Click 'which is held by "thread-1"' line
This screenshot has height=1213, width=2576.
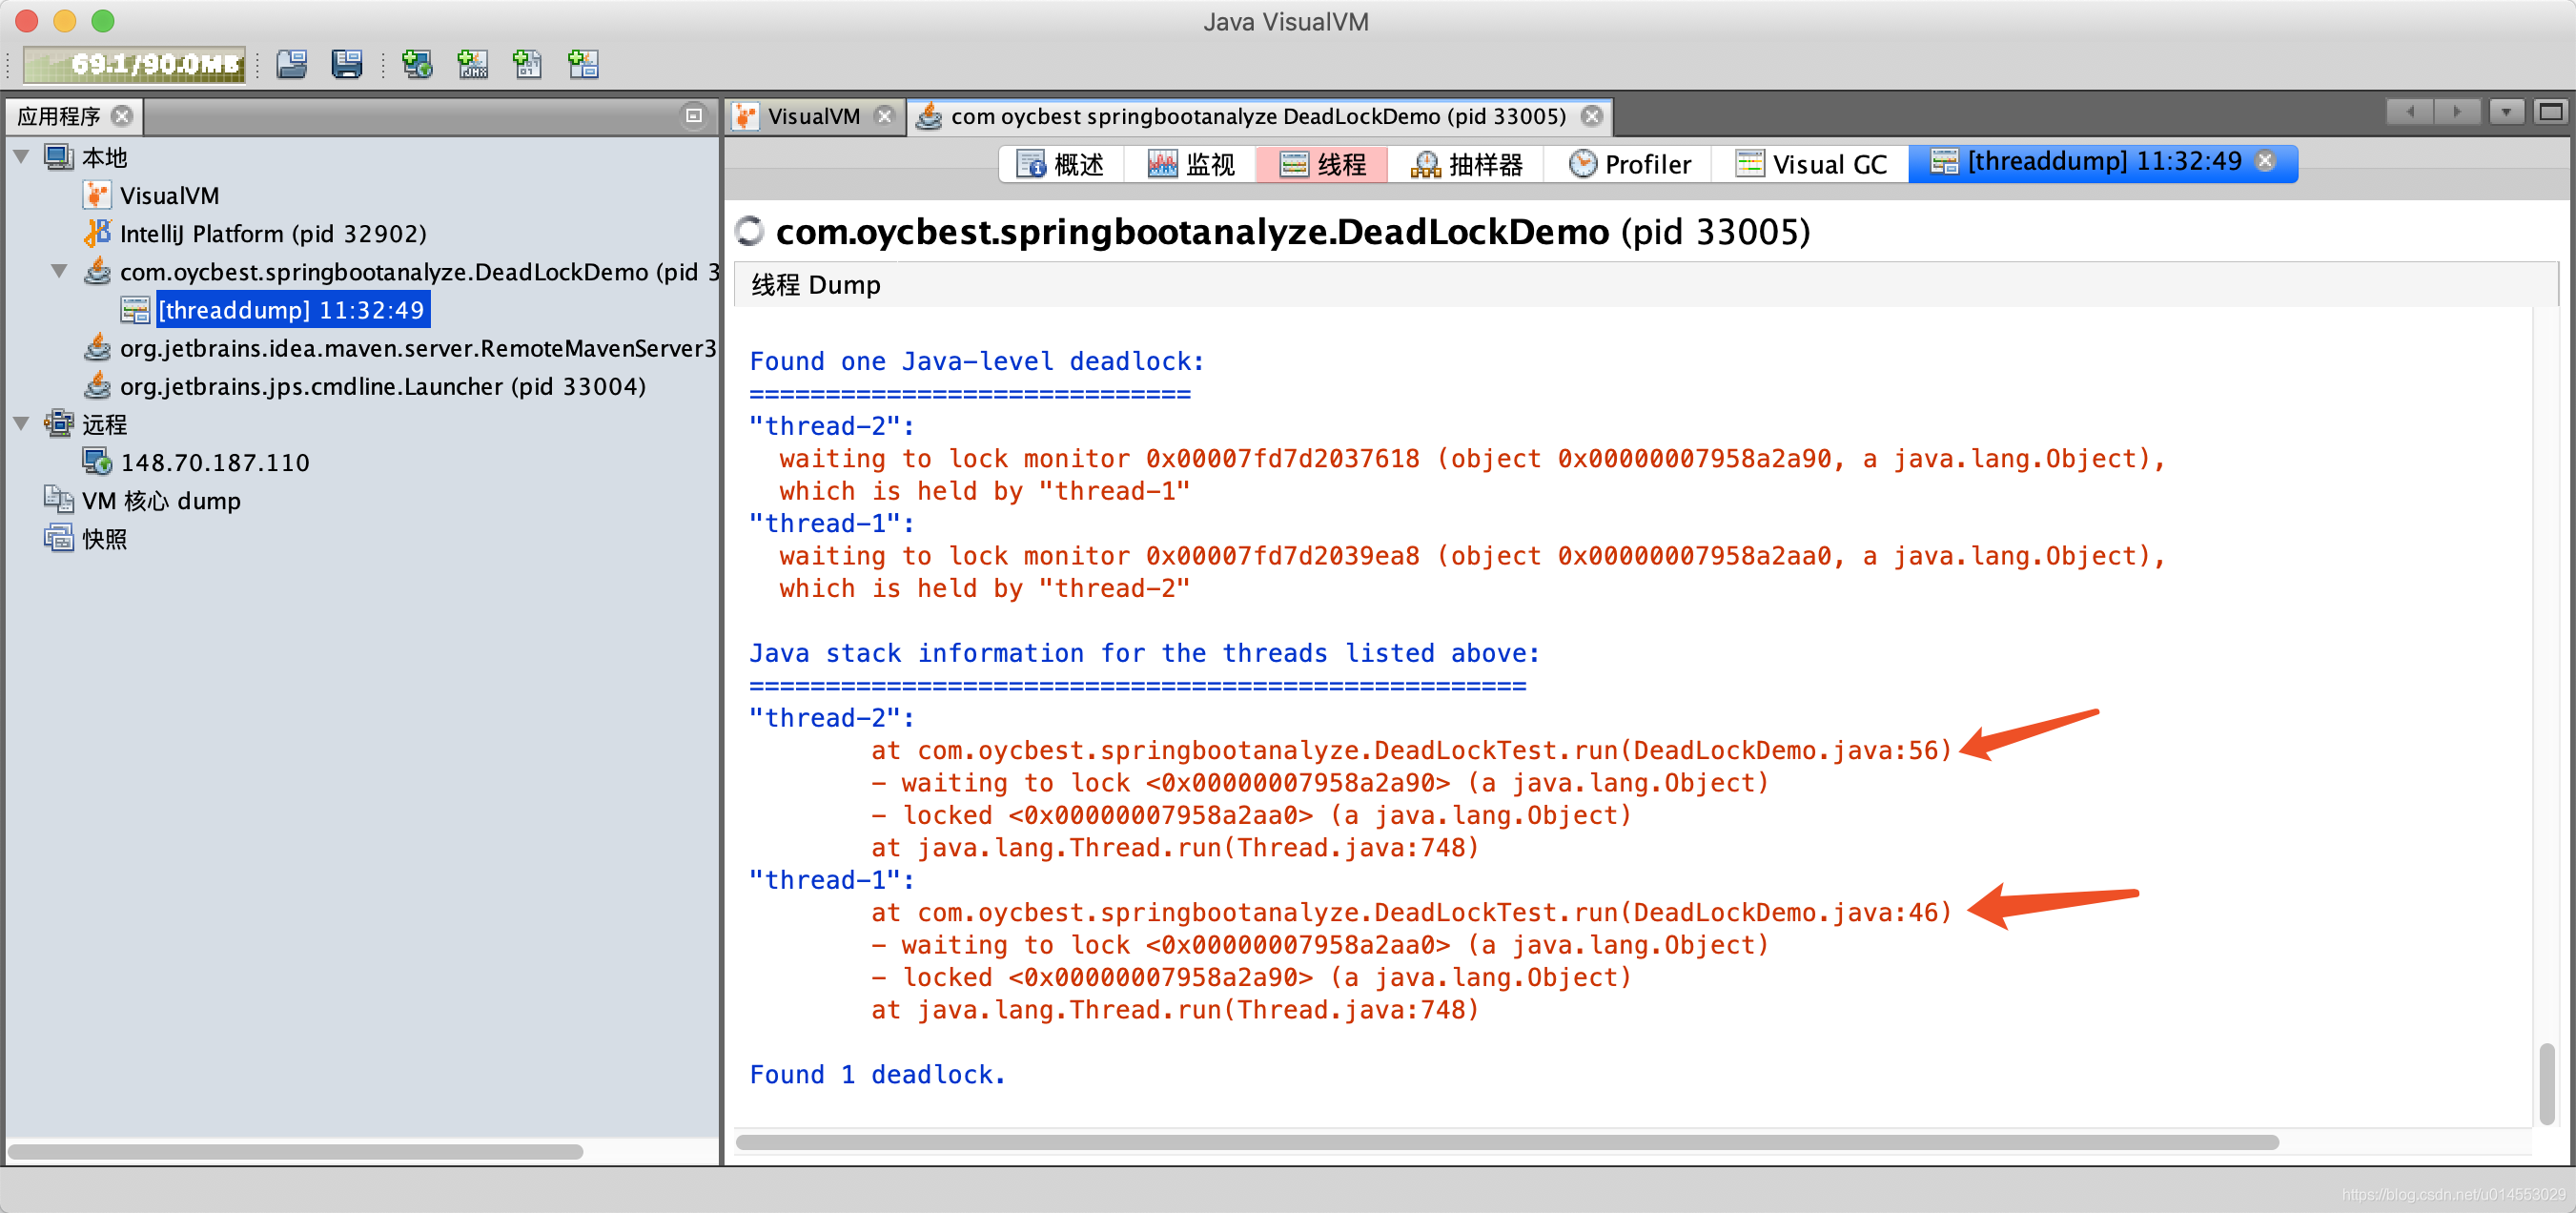pos(985,491)
